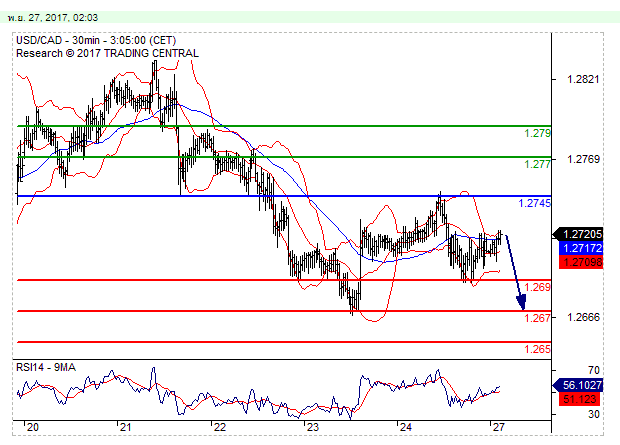Click the 1.2821 price axis value
The image size is (620, 445).
583,80
